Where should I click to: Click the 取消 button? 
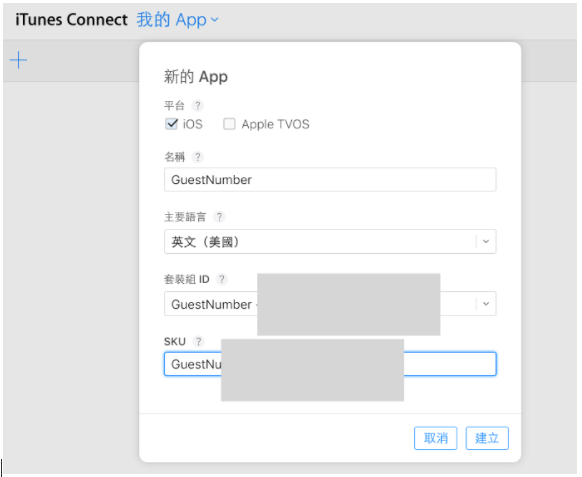click(x=435, y=438)
